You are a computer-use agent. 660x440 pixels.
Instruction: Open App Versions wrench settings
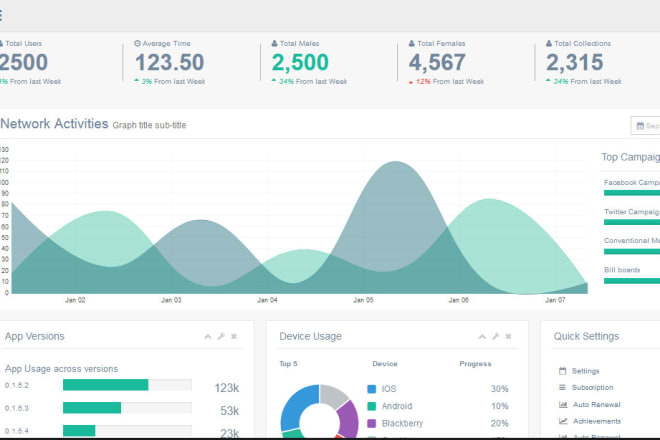pos(221,336)
